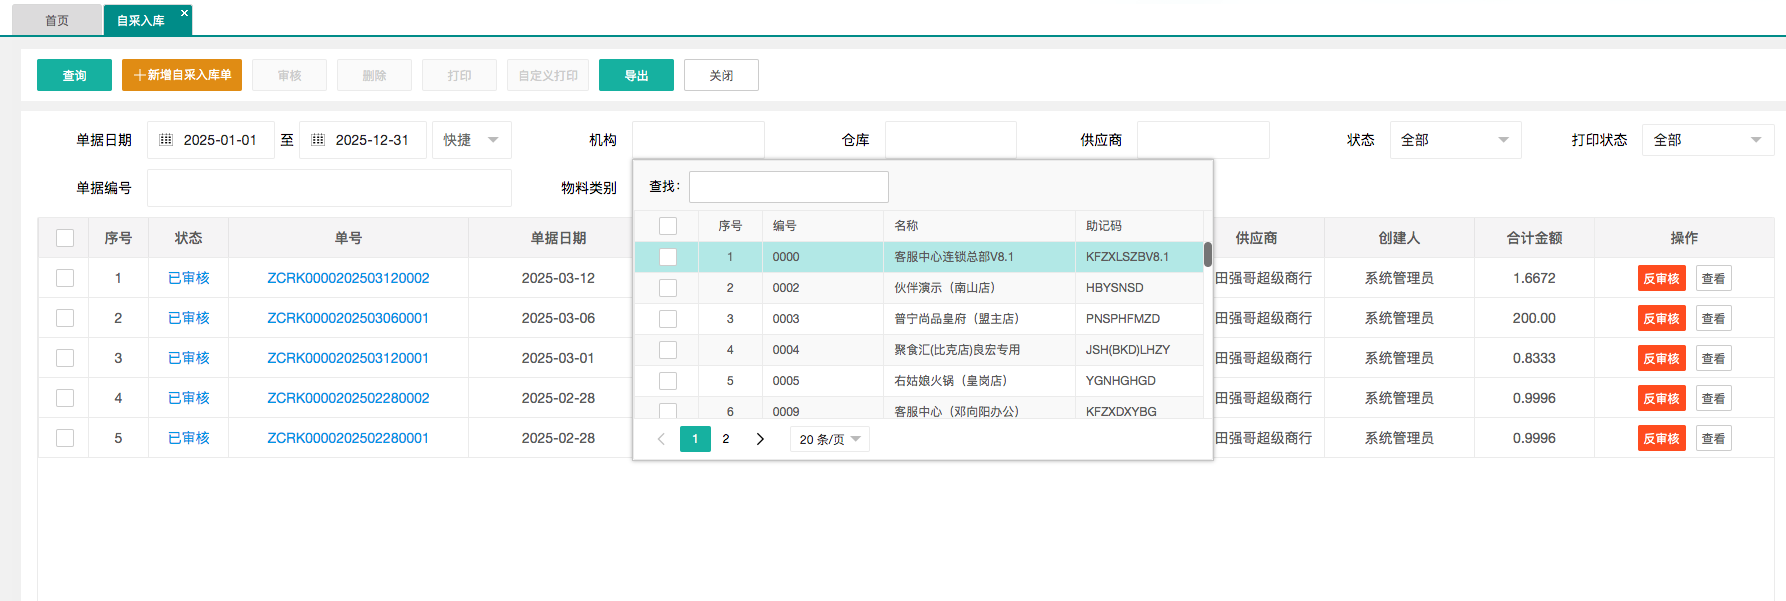Image resolution: width=1786 pixels, height=601 pixels.
Task: Go to page 2 in popup pagination
Action: pyautogui.click(x=726, y=439)
